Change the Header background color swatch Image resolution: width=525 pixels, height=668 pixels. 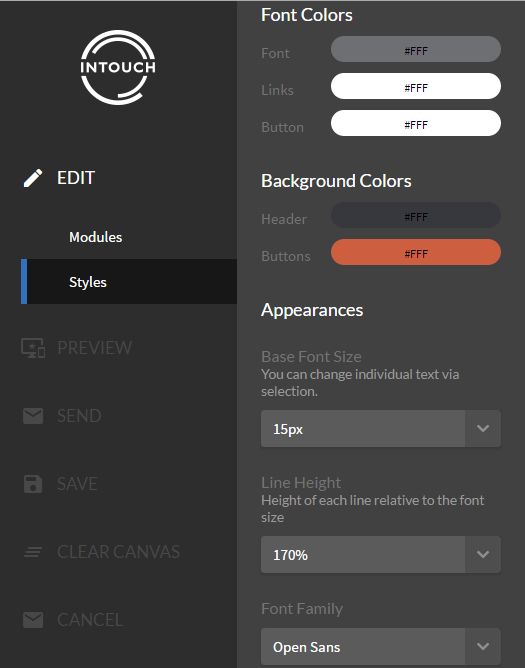tap(416, 215)
